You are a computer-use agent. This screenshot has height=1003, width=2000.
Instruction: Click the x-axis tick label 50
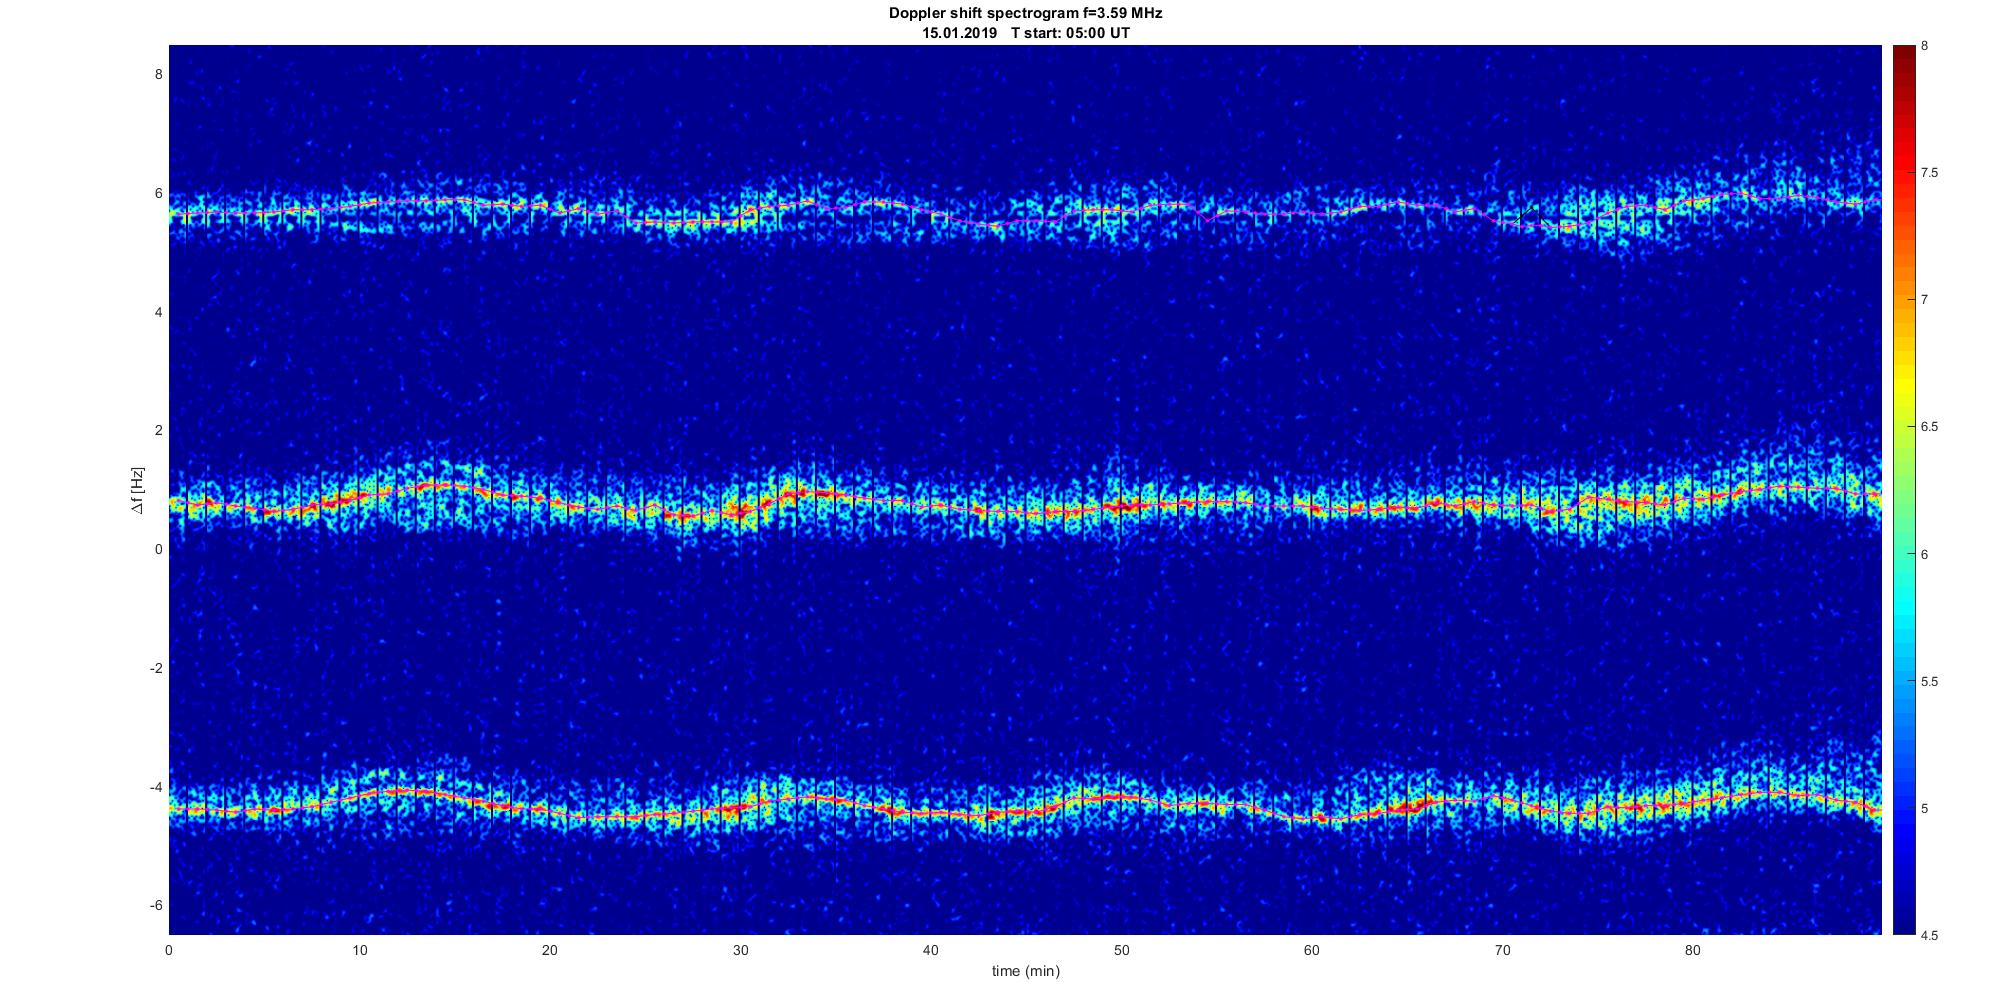1121,950
